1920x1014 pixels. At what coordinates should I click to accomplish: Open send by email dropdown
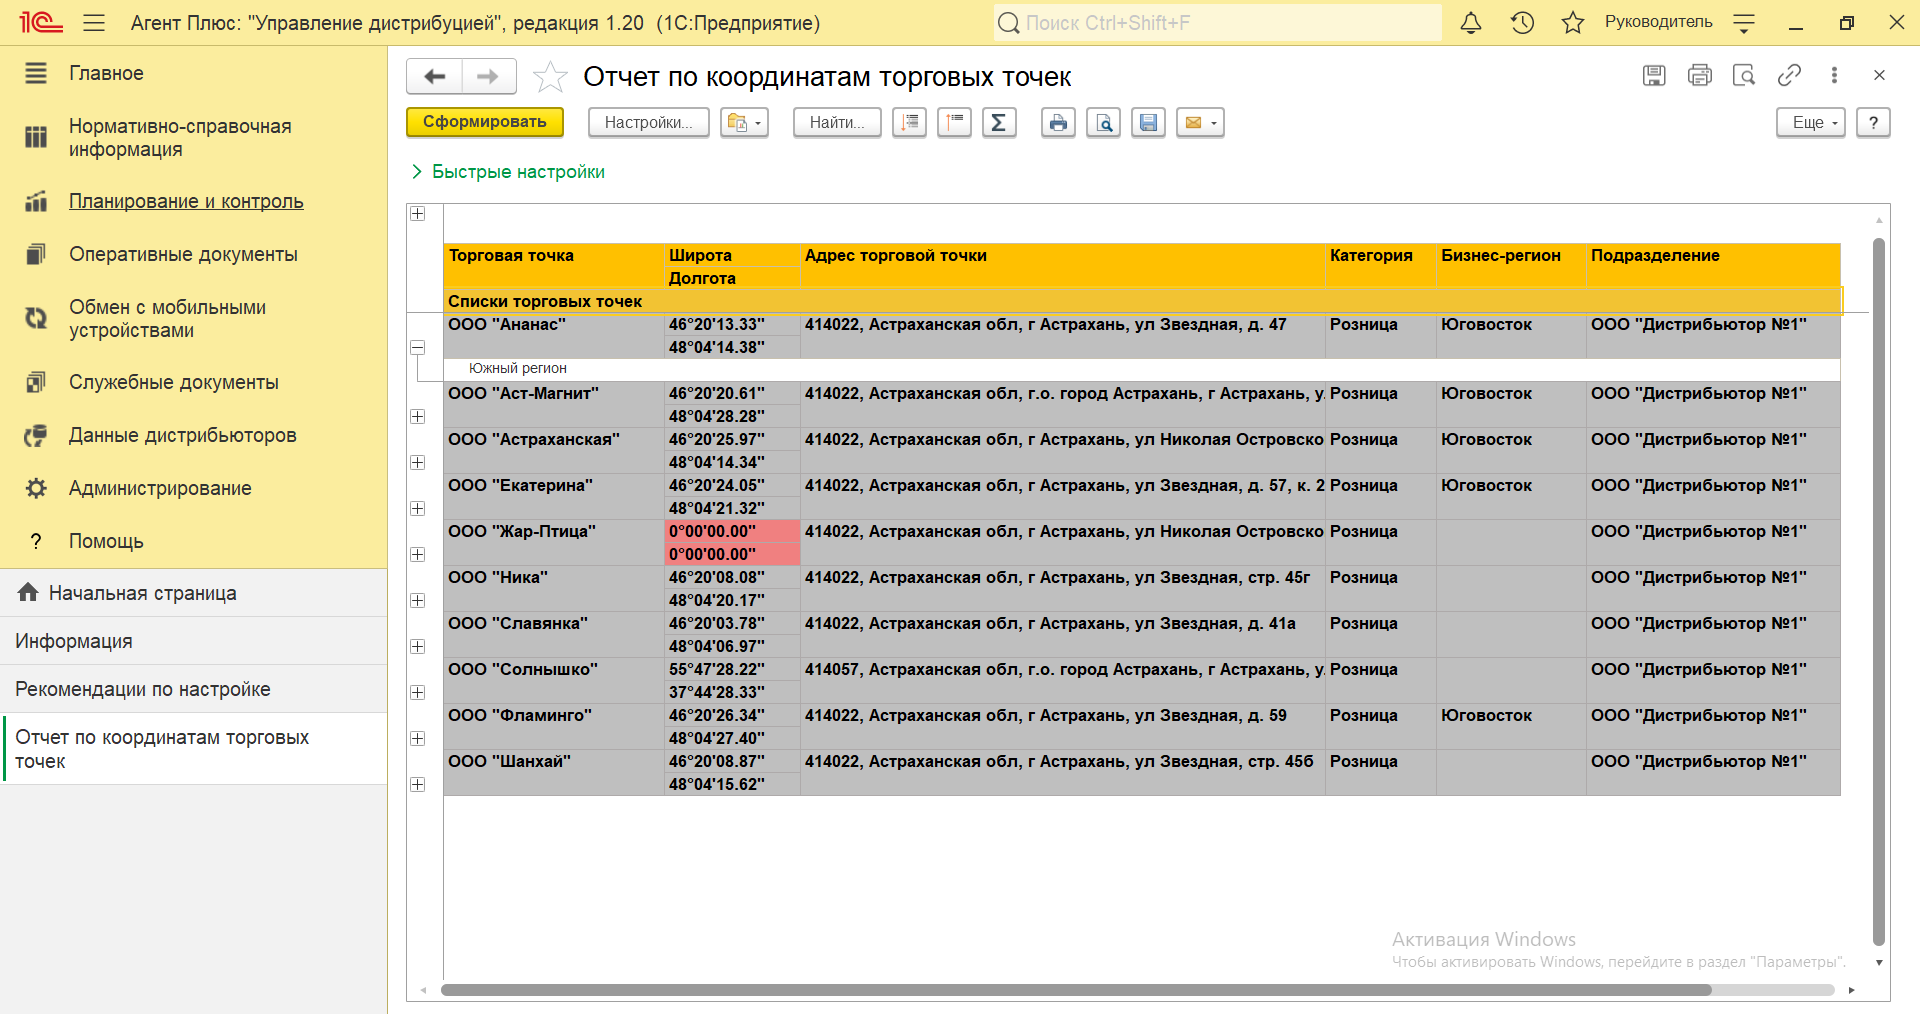[1200, 122]
